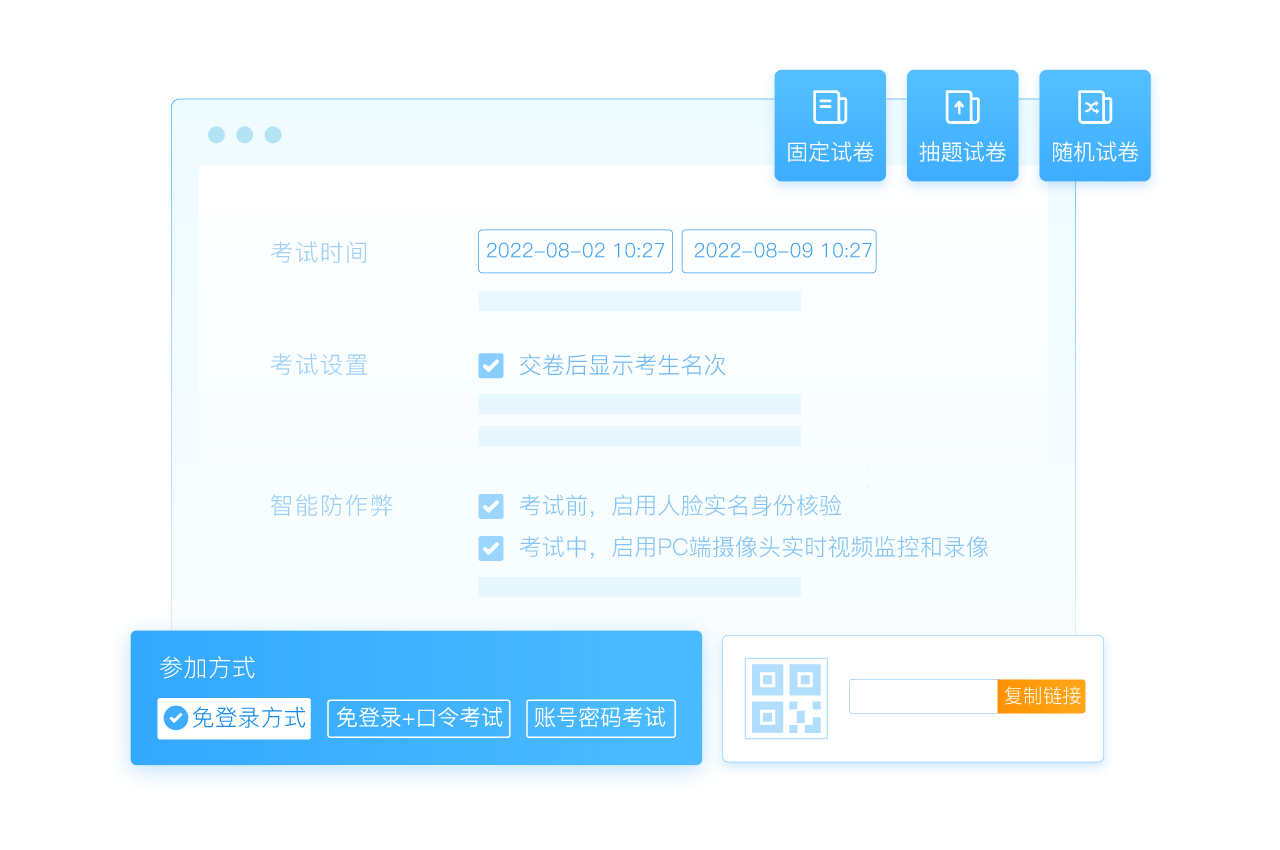Click the 考试时间 label
This screenshot has width=1280, height=850.
[x=319, y=253]
